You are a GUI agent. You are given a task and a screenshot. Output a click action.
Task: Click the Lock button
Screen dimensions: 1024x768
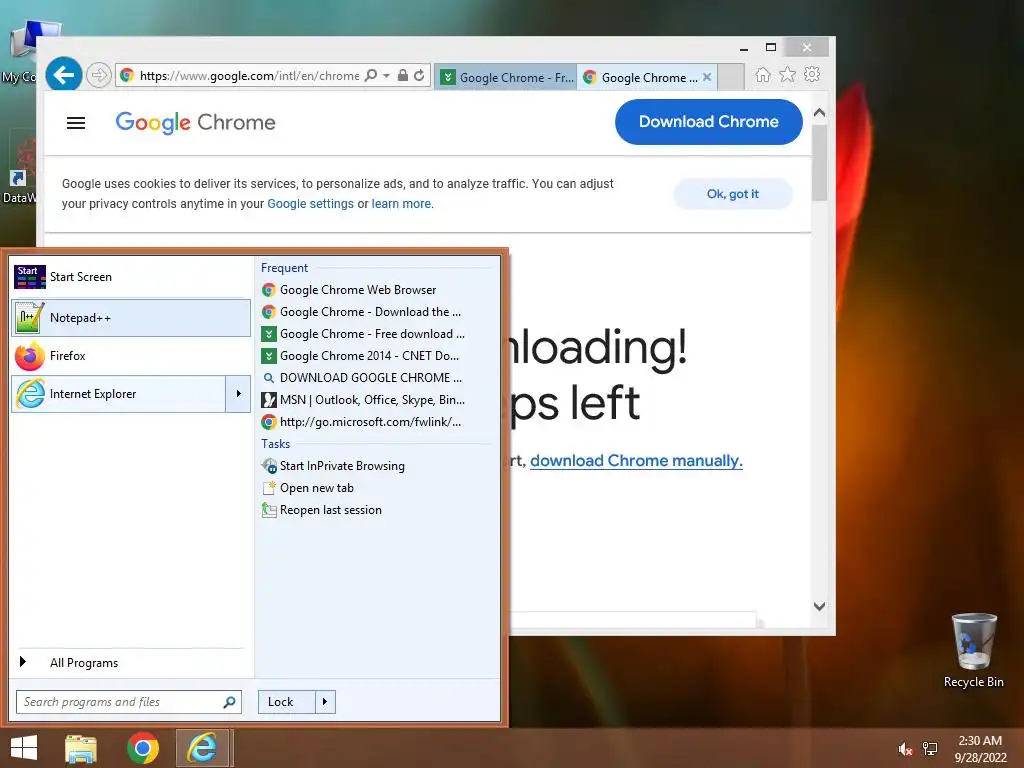coord(286,702)
